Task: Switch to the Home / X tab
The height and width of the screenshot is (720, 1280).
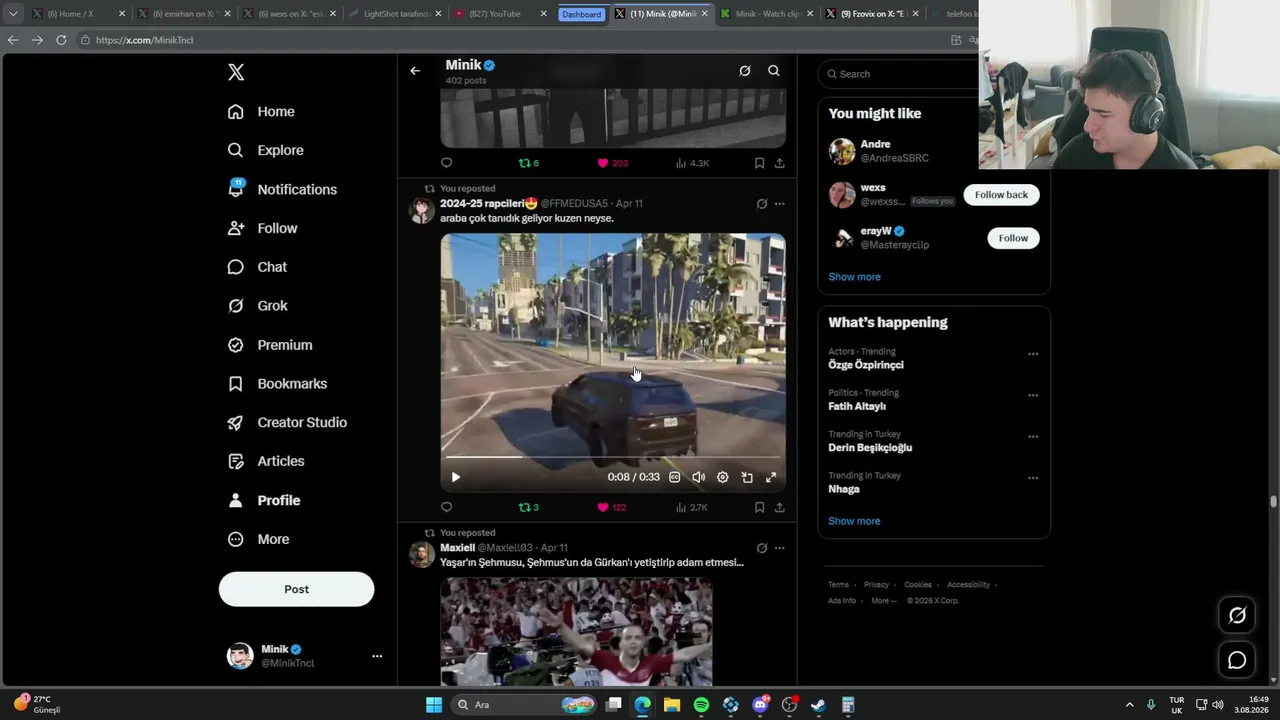Action: tap(78, 14)
